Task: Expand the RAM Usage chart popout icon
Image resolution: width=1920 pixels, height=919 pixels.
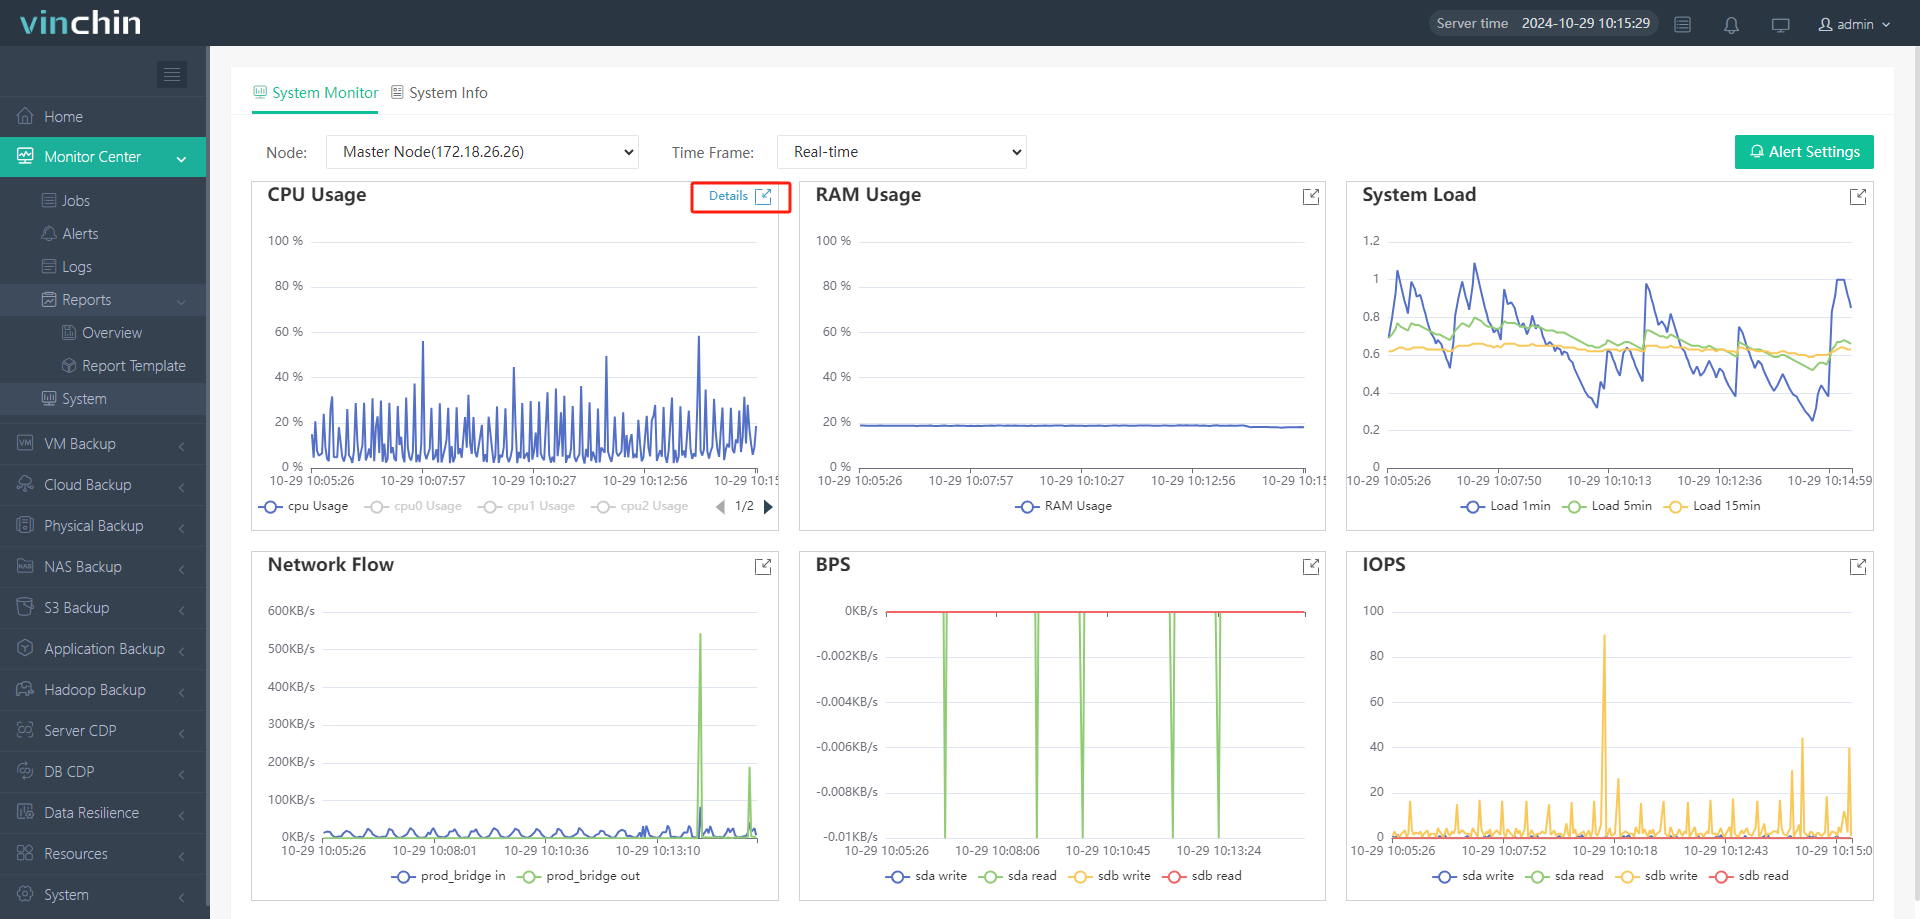Action: [x=1310, y=197]
